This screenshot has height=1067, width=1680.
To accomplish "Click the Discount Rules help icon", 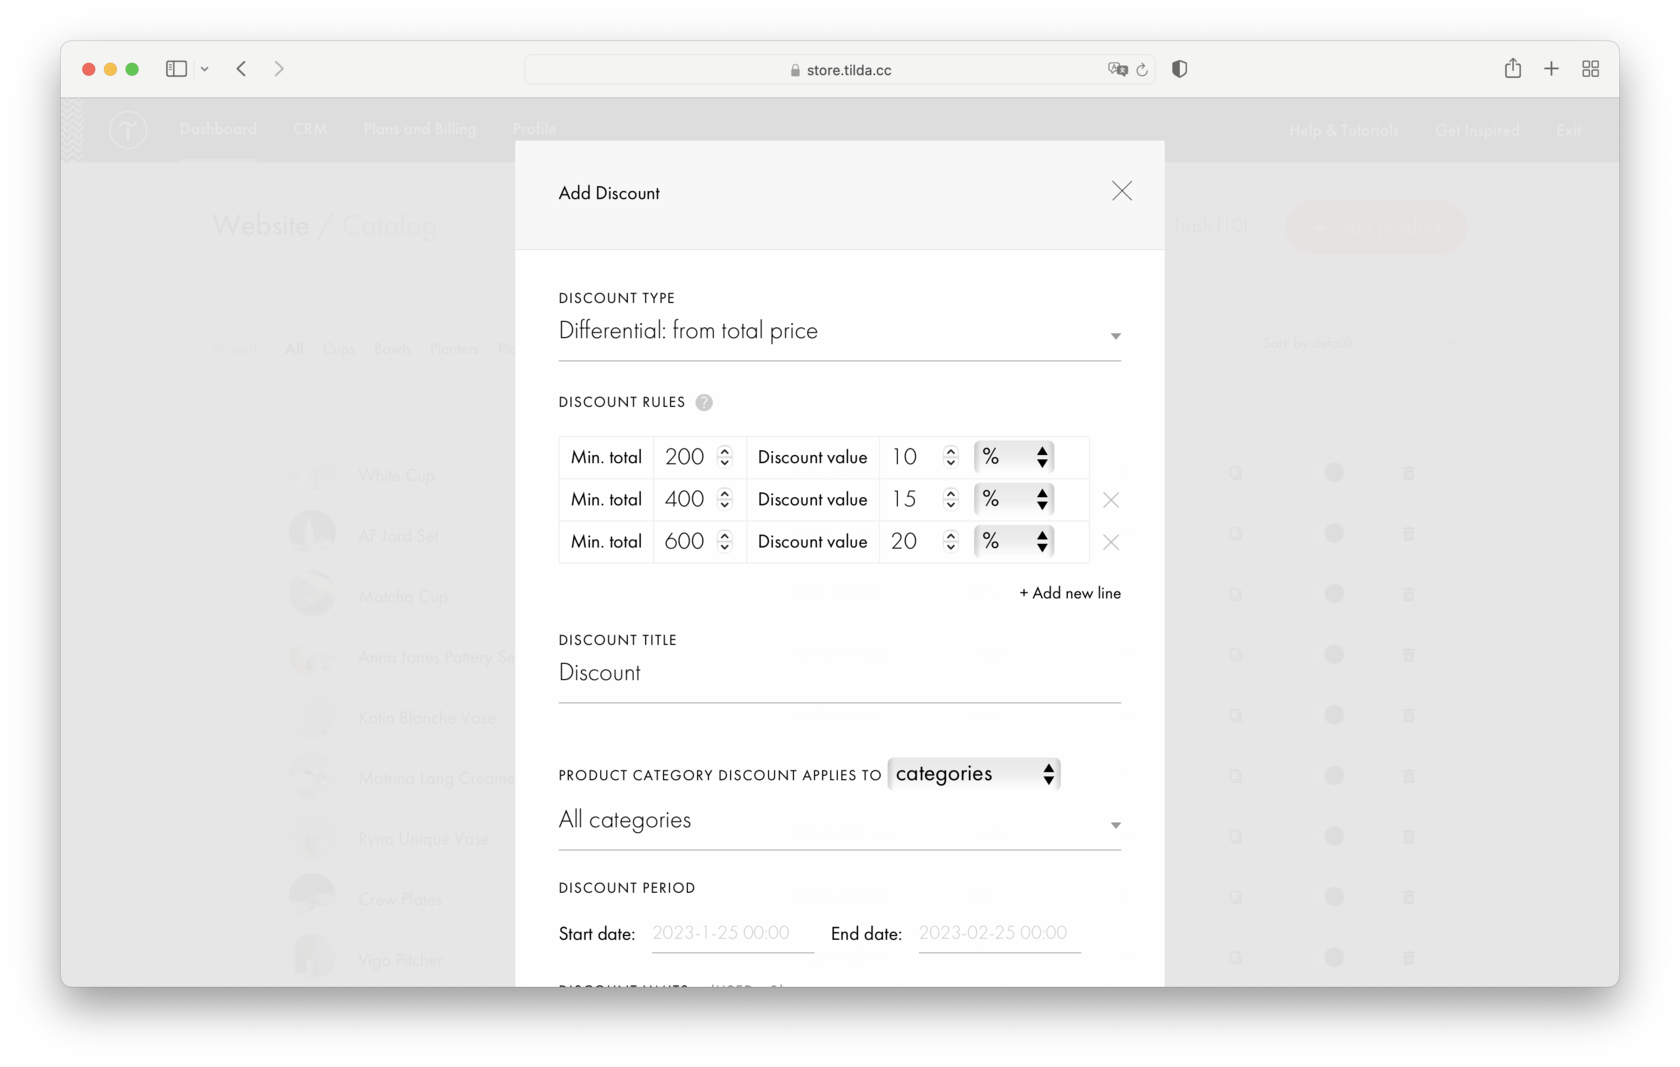I will 704,402.
